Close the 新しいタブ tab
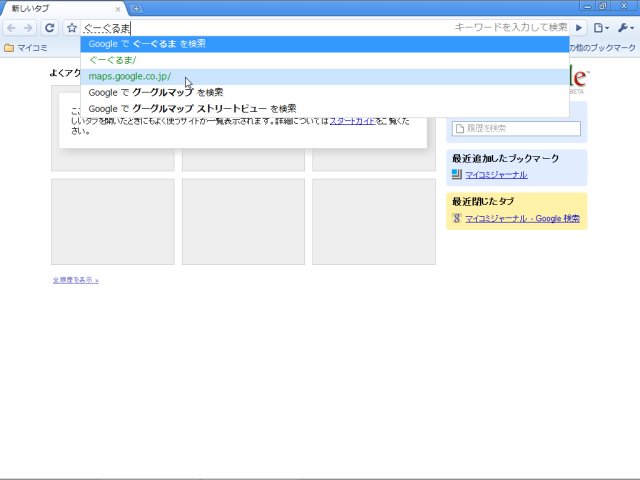Screen dimensions: 640x480 (x=118, y=9)
